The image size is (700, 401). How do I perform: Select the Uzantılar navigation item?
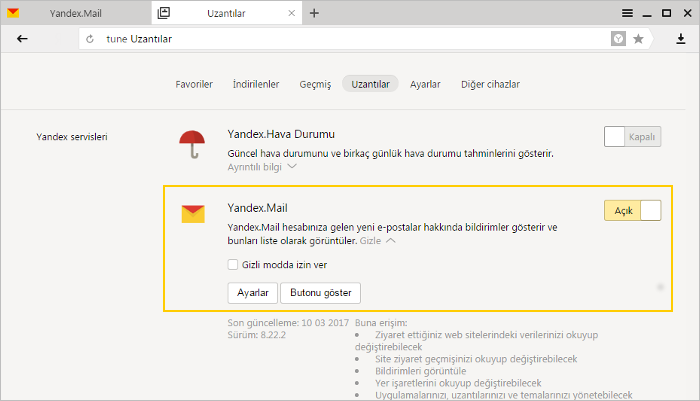click(x=370, y=84)
